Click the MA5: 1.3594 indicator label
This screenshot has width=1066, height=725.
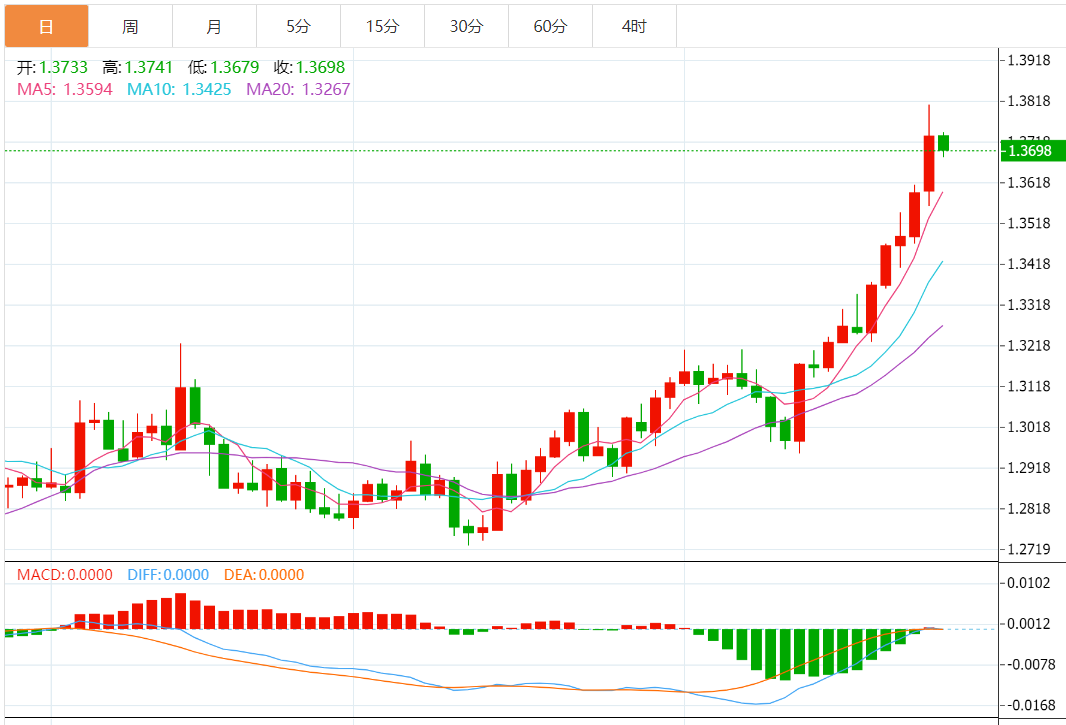point(65,89)
